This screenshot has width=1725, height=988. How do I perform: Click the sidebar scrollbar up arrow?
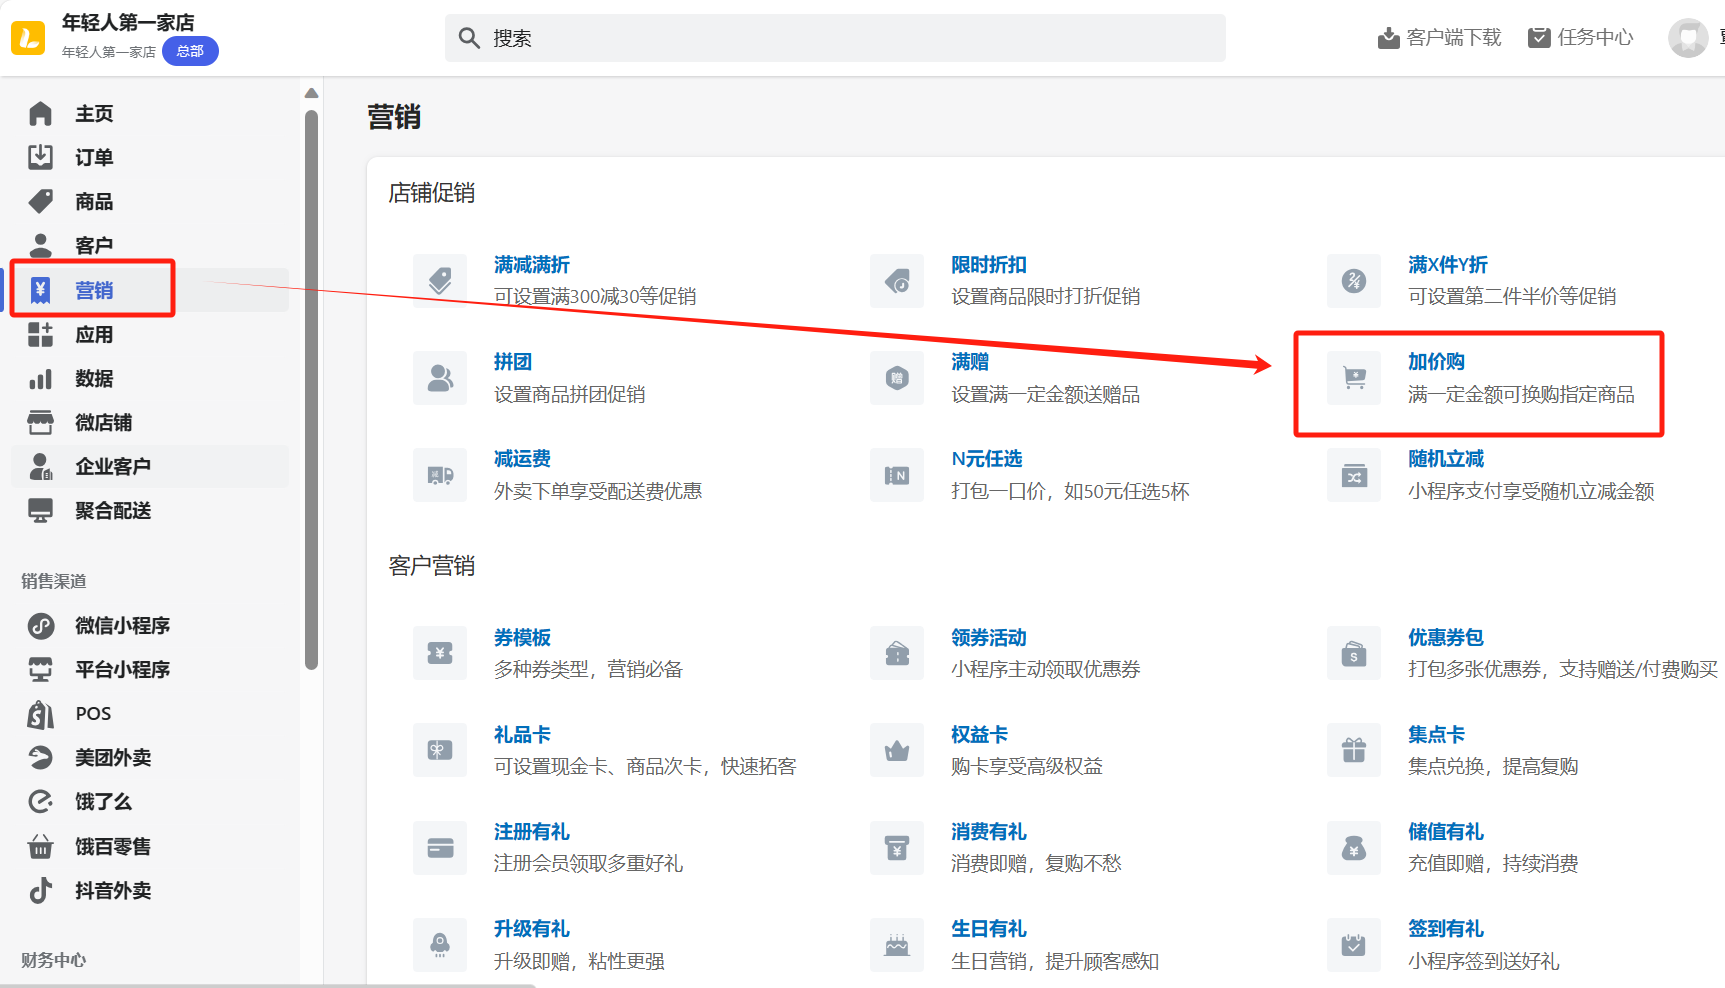pos(312,93)
